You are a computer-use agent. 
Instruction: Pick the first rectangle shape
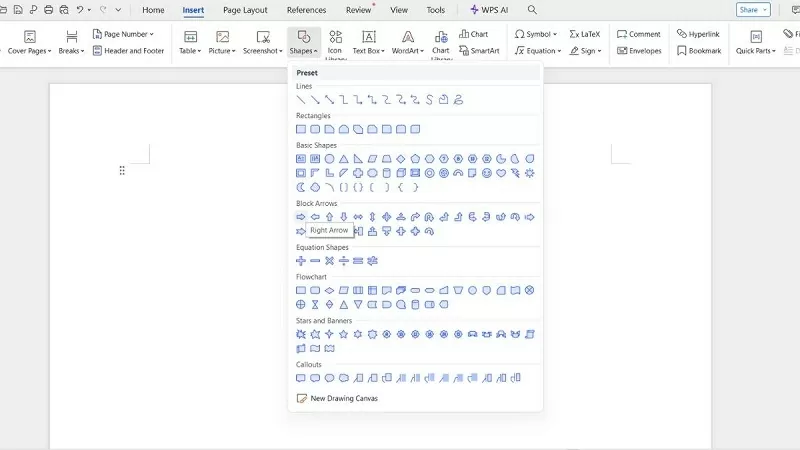(300, 129)
